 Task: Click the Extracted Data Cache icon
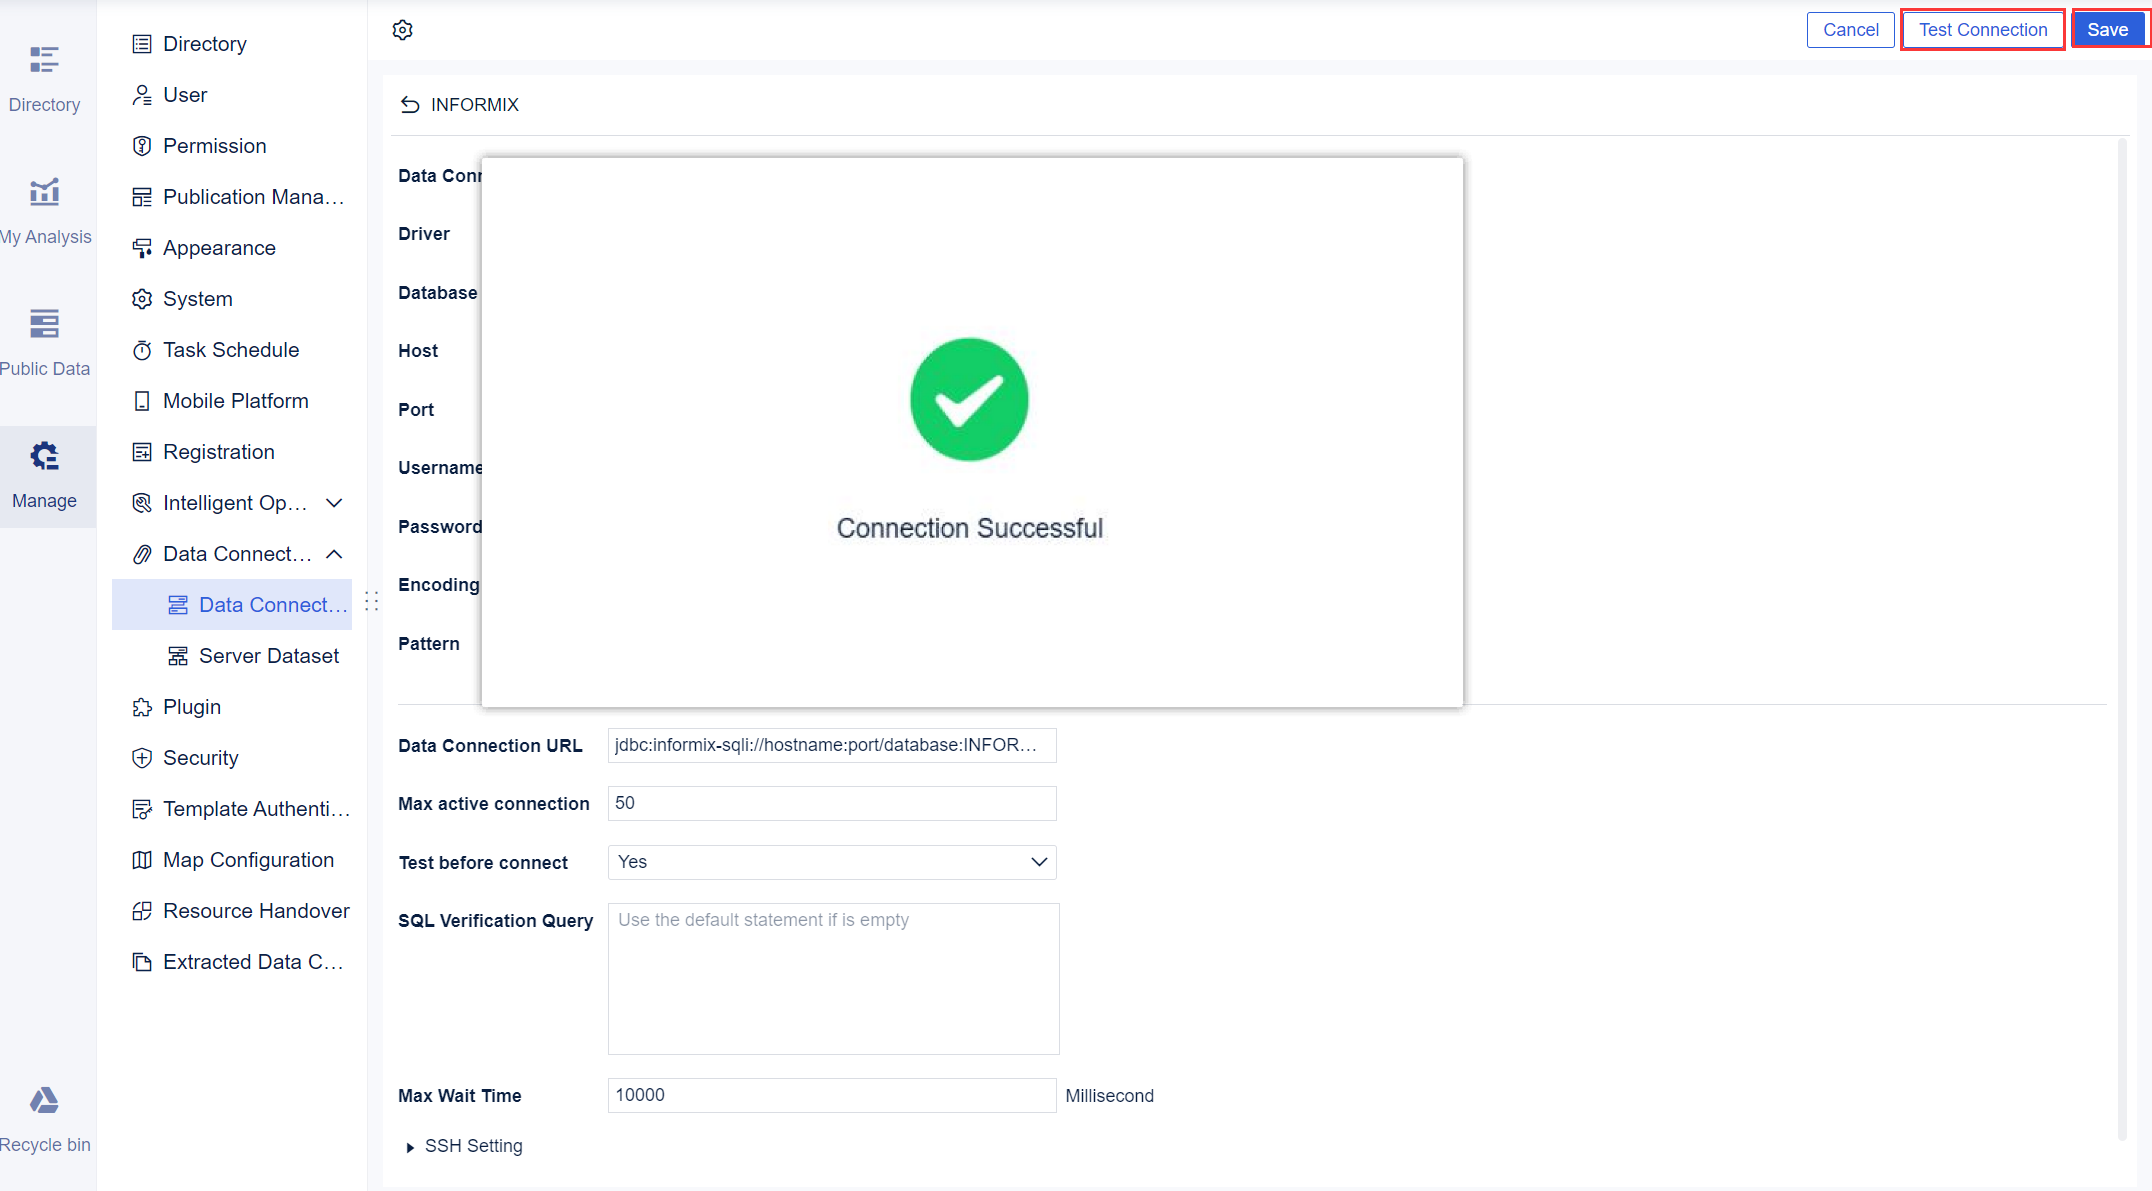[142, 962]
